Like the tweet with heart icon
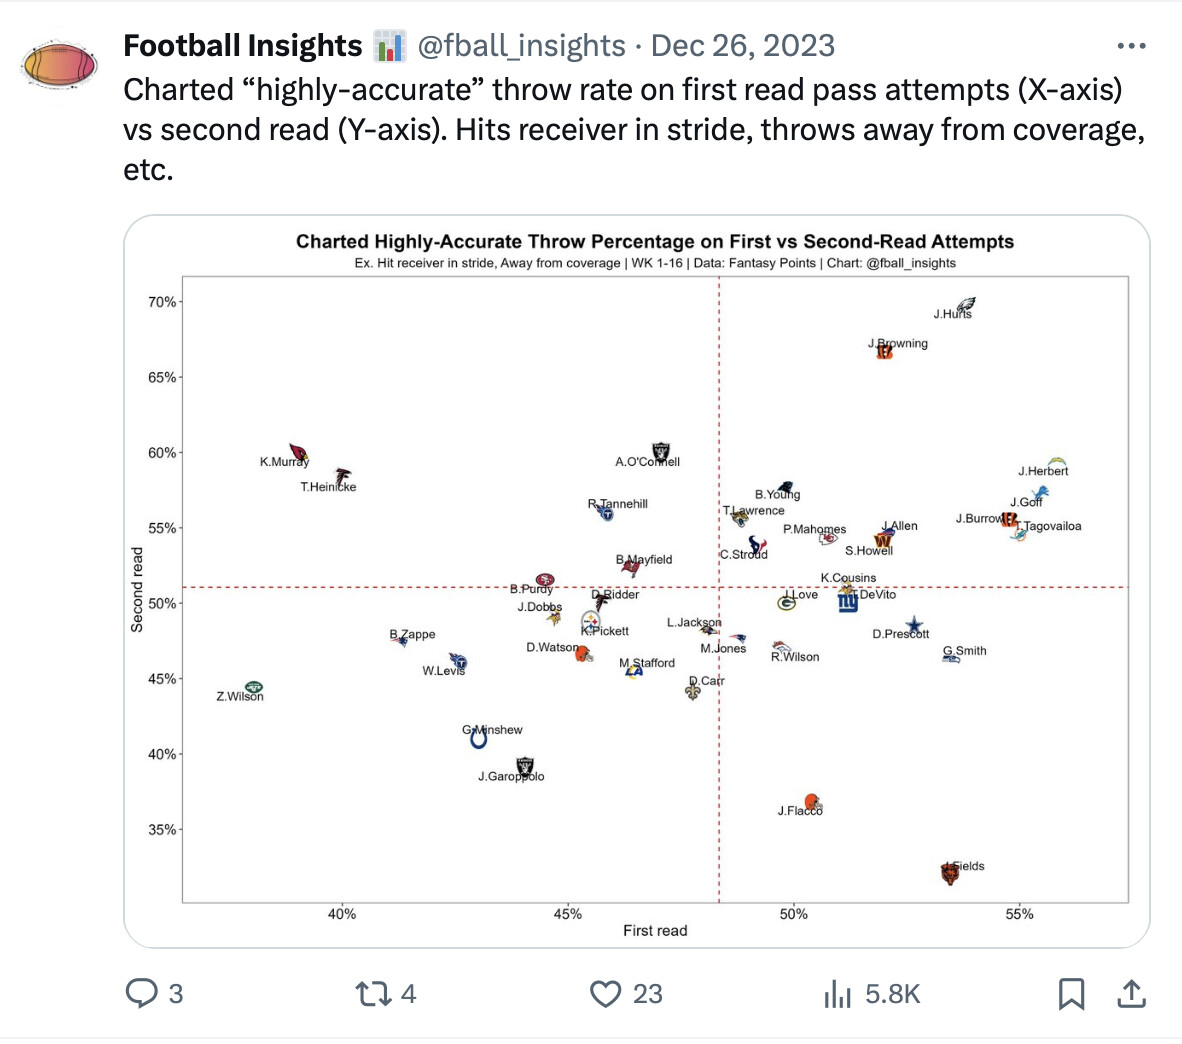 (x=606, y=993)
